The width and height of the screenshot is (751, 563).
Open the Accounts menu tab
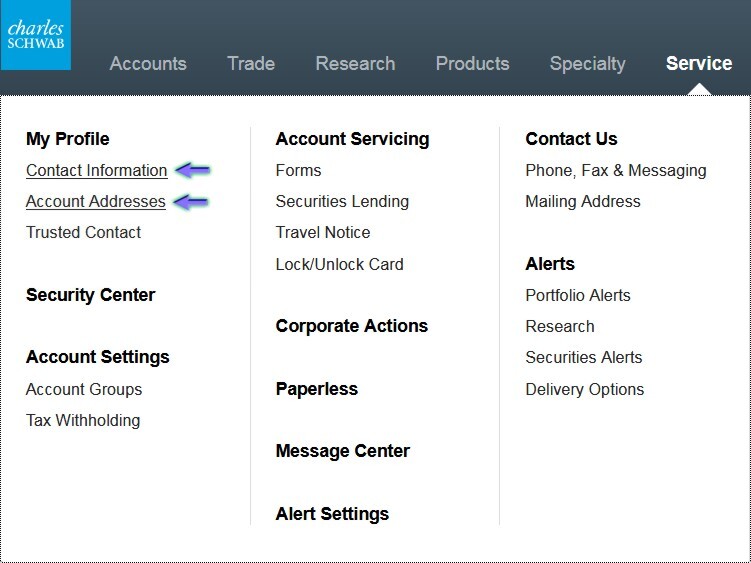coord(148,63)
